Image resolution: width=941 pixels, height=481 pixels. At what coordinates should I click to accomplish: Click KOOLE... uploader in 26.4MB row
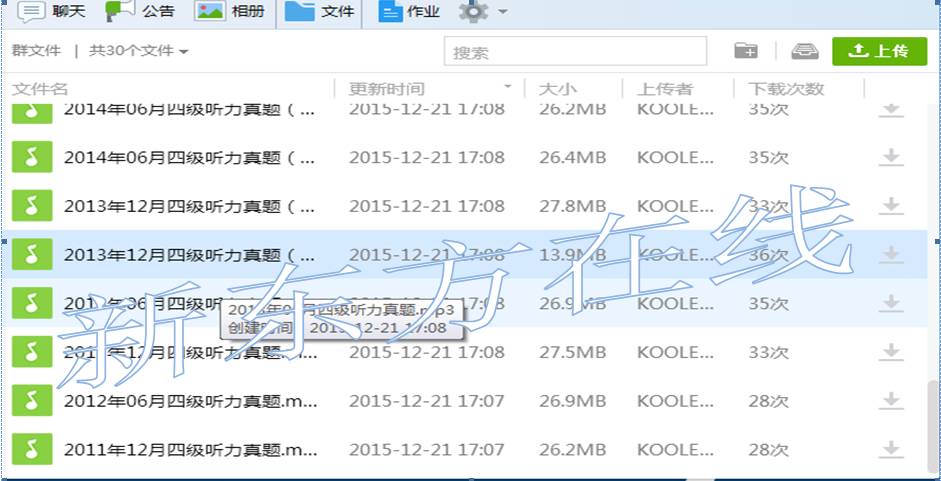click(x=676, y=157)
